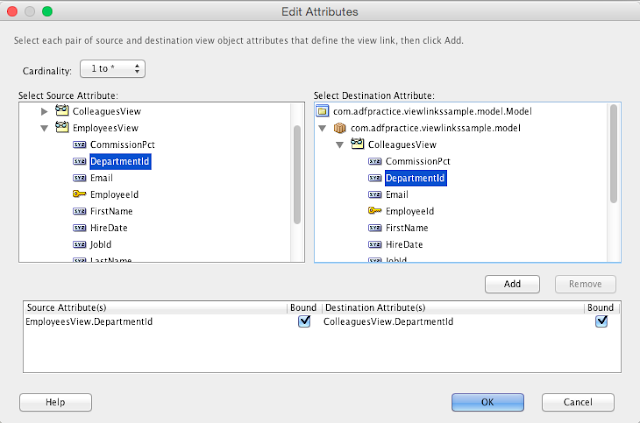Click the EmployeesView view object icon
The height and width of the screenshot is (423, 640).
click(61, 128)
